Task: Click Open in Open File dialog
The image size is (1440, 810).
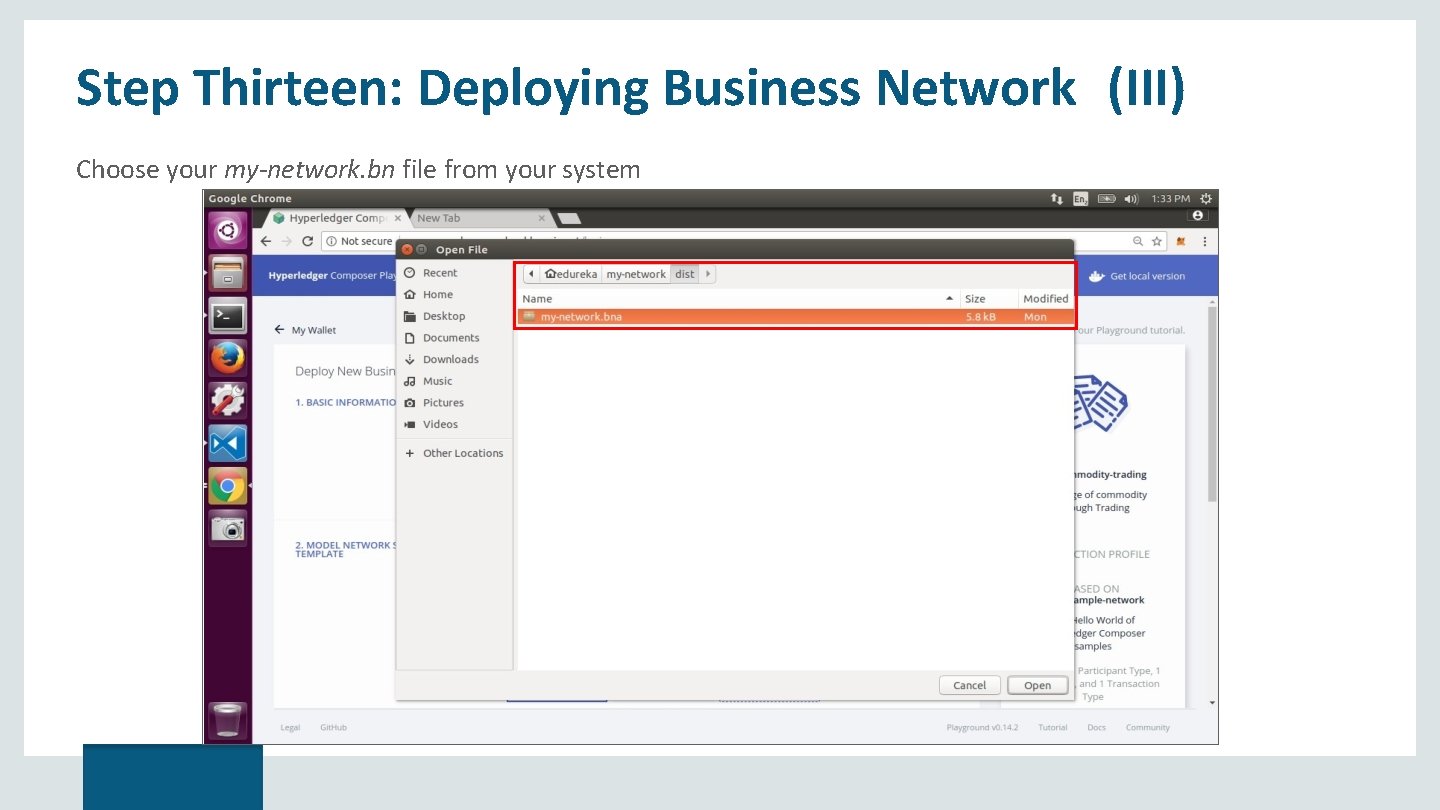Action: [1037, 686]
